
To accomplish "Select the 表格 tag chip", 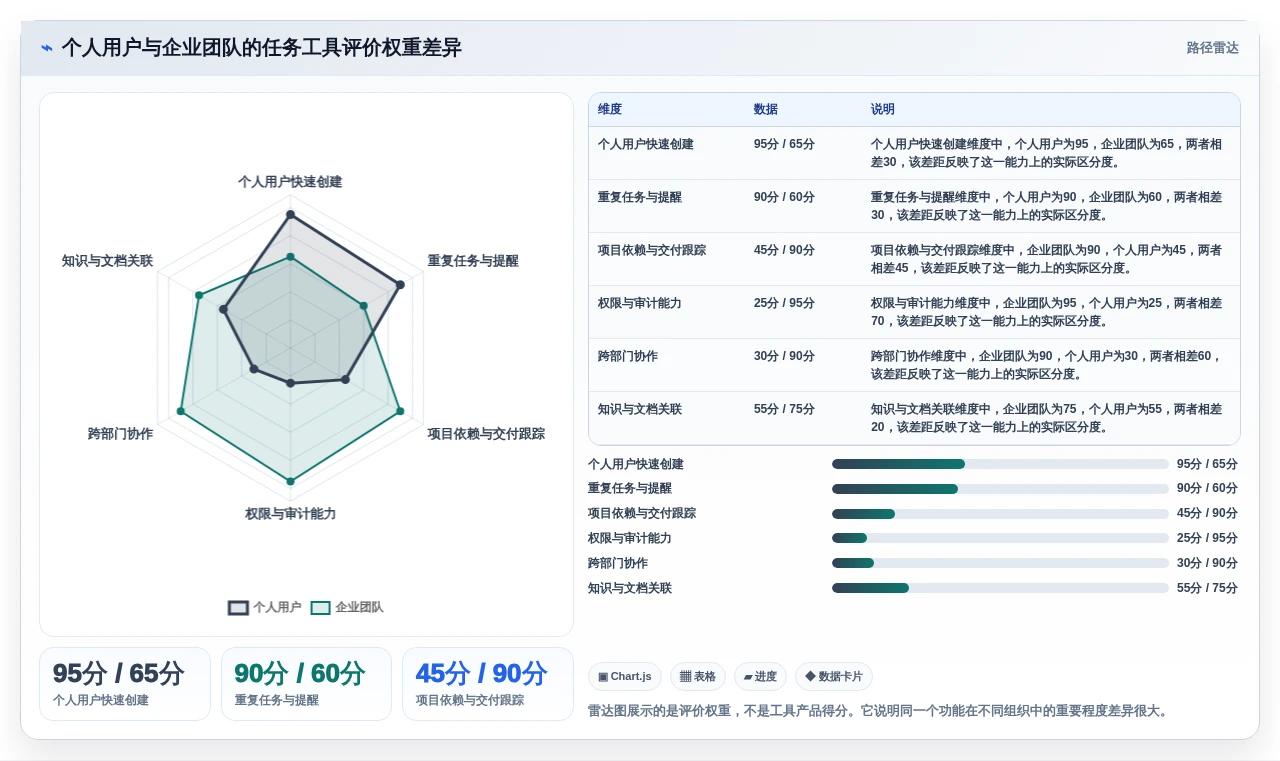I will pyautogui.click(x=698, y=677).
